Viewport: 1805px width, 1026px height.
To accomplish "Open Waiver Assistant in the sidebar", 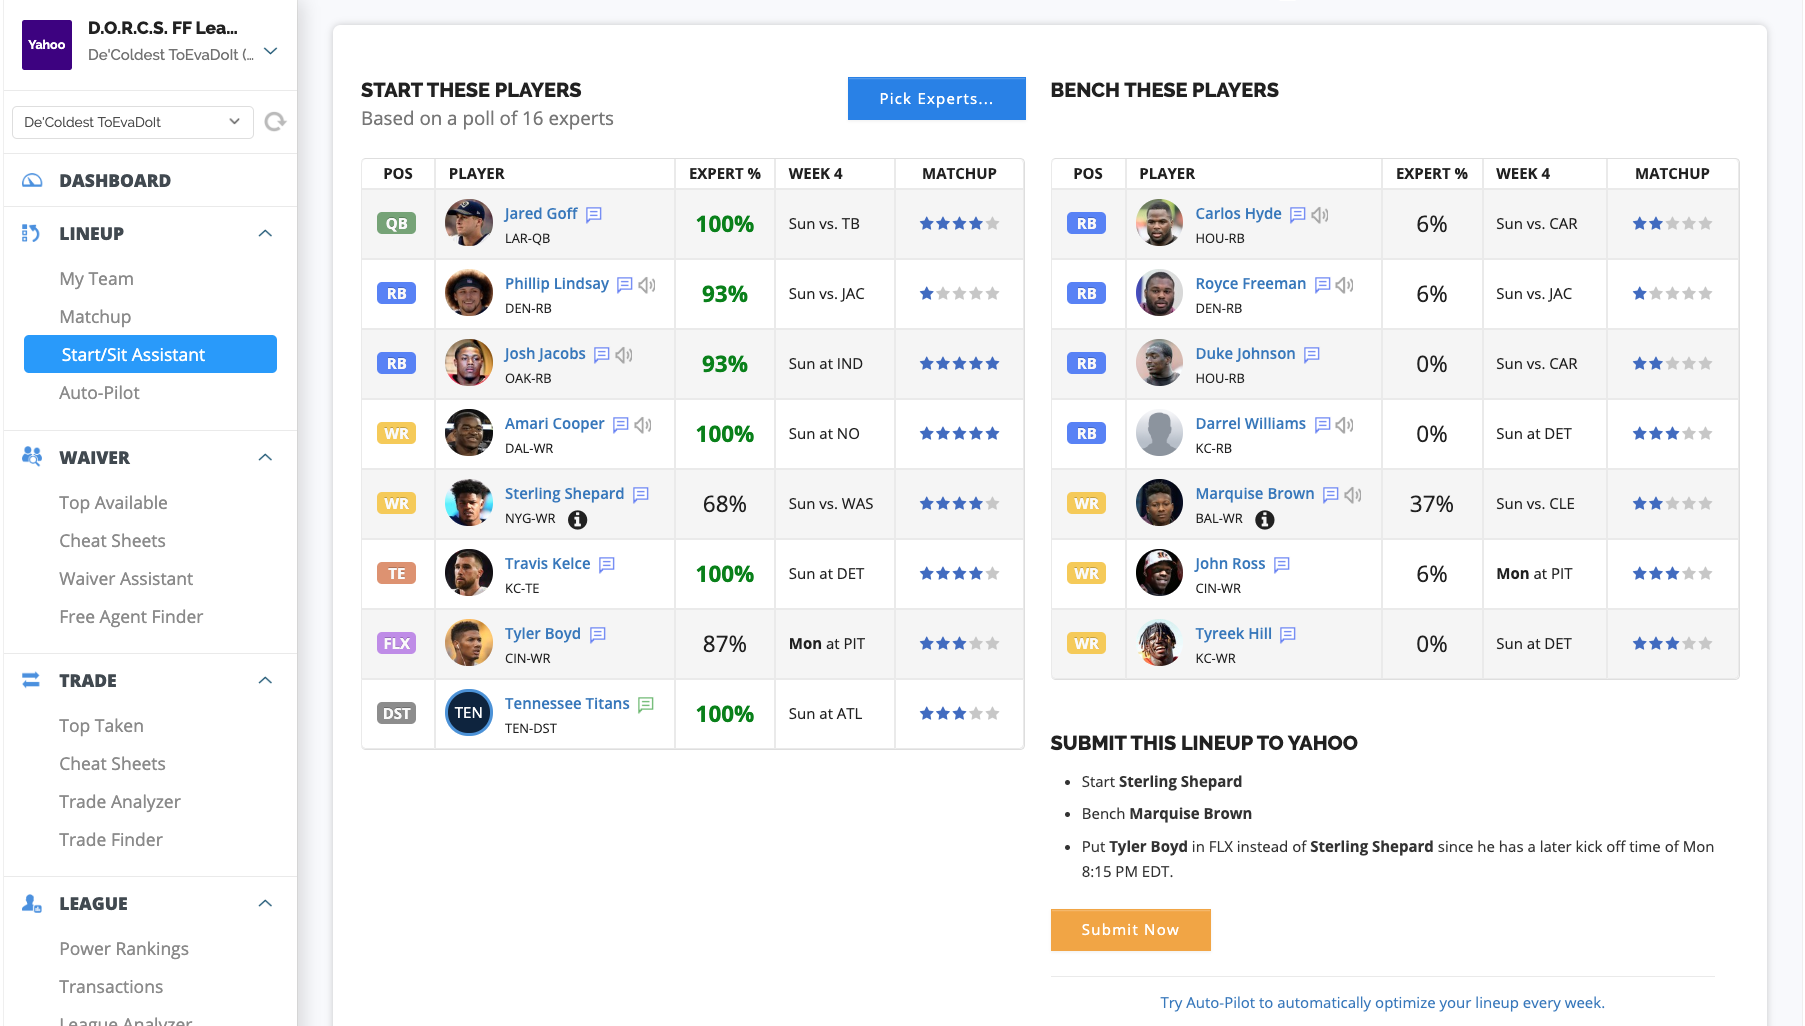I will click(126, 579).
